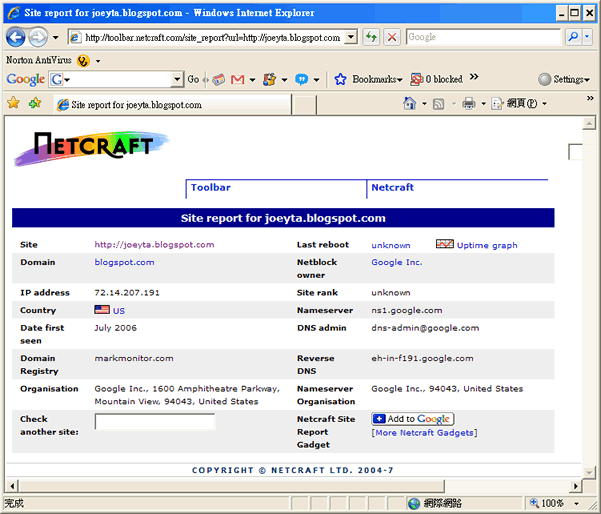The width and height of the screenshot is (601, 514).
Task: Open the zoom level dropdown arrow
Action: pos(576,503)
